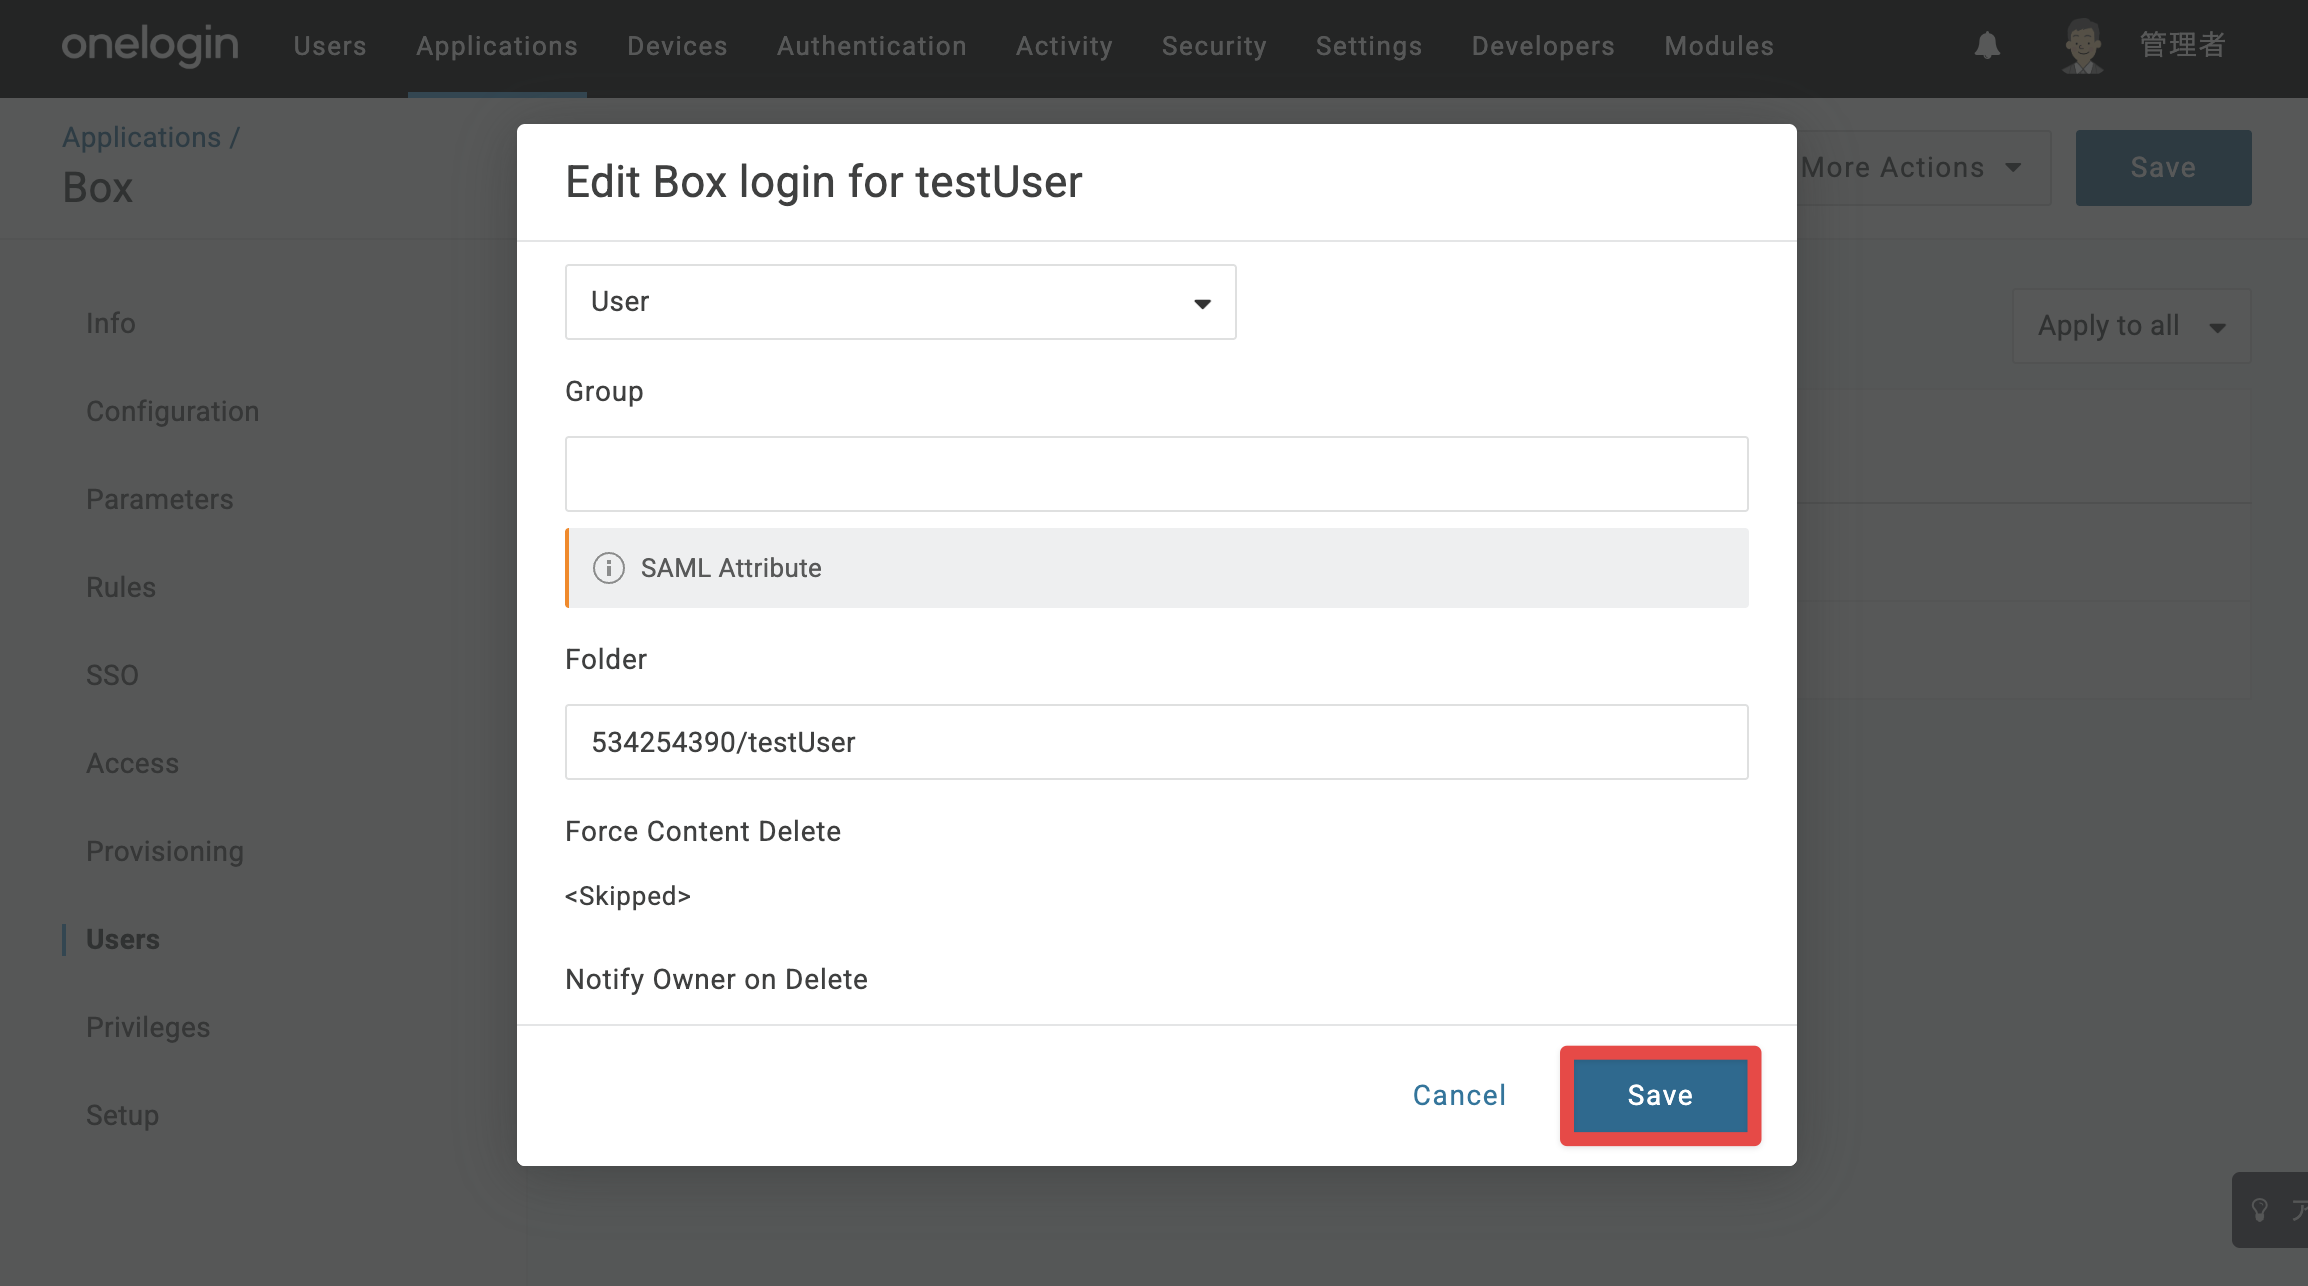Open the Authentication menu

[x=872, y=46]
